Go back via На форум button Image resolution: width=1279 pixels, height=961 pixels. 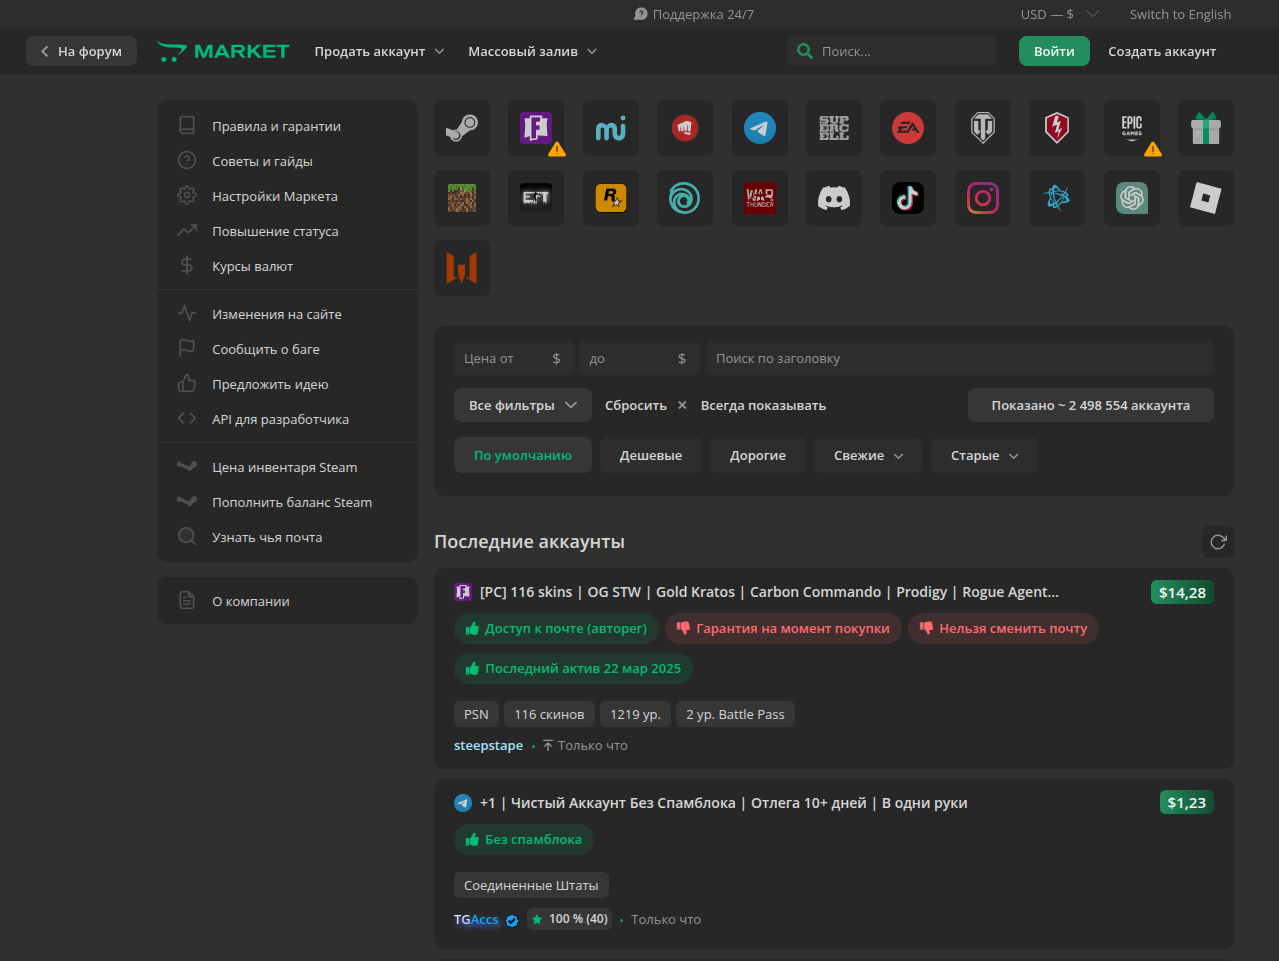pos(81,51)
